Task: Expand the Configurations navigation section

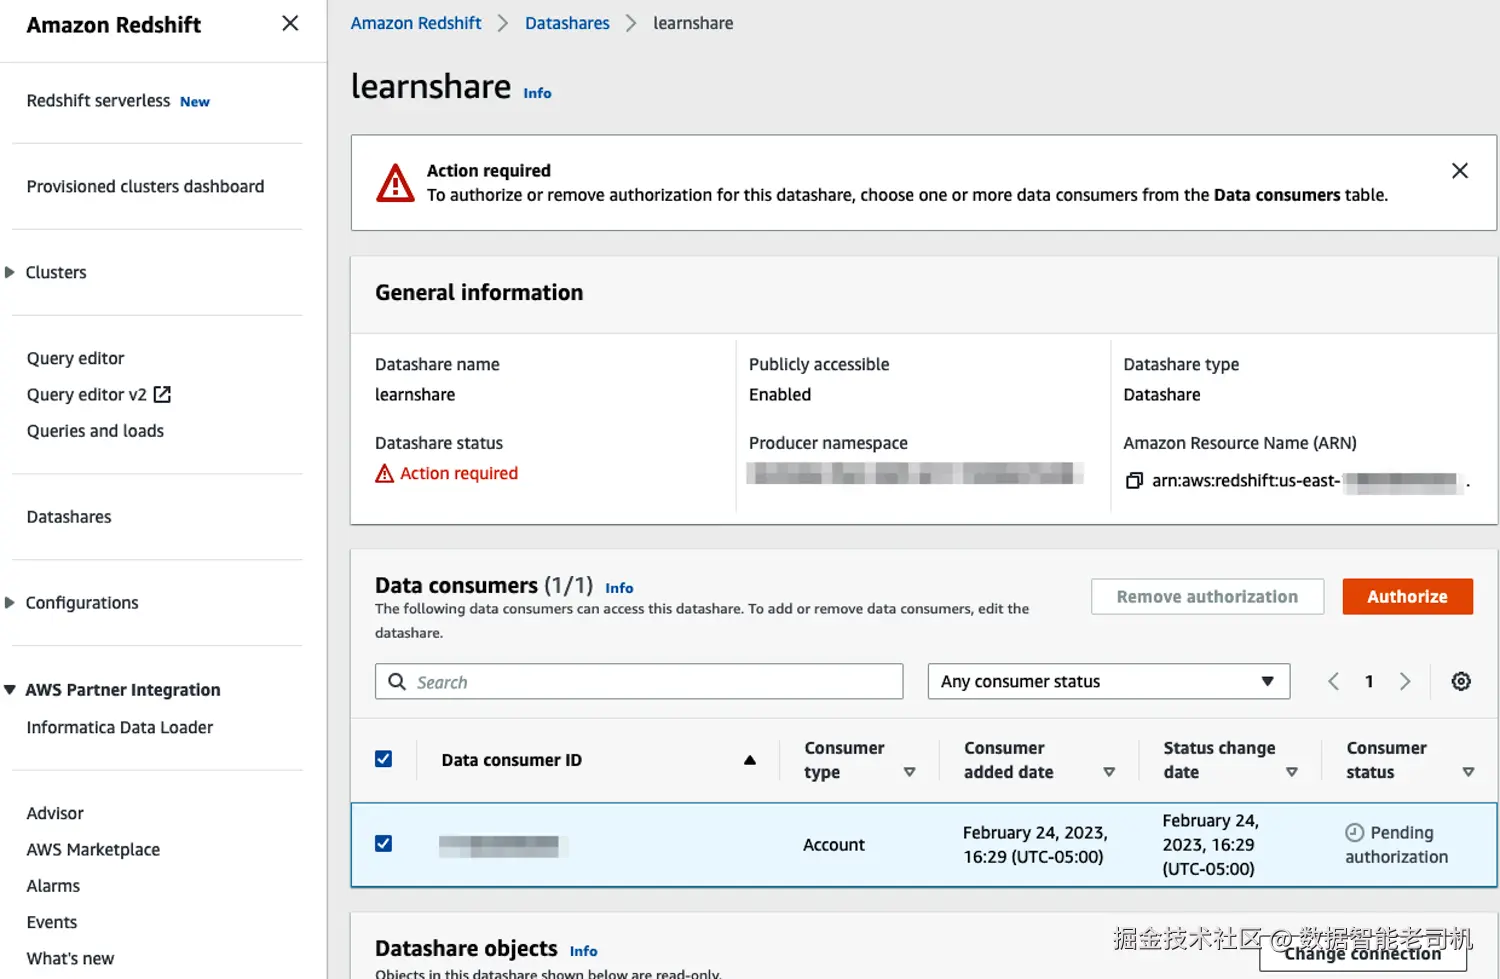Action: pos(10,602)
